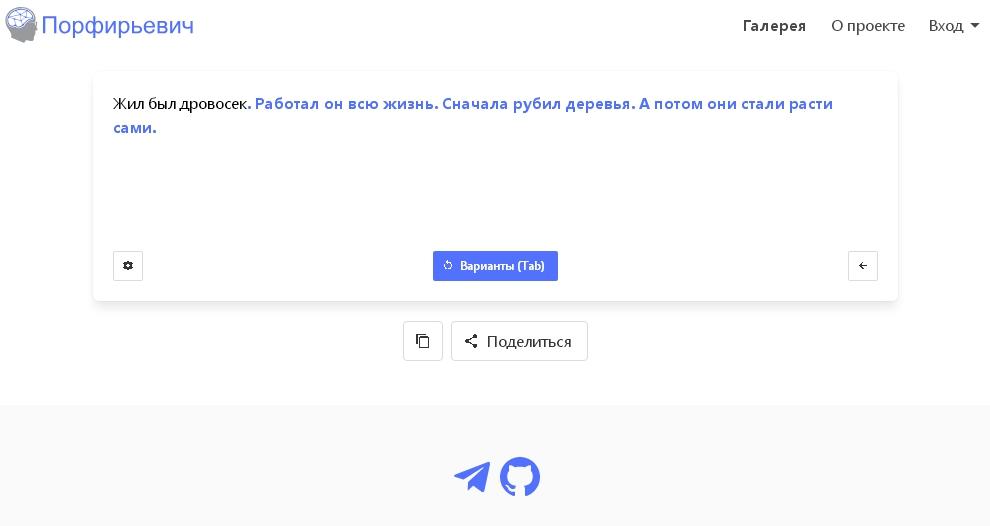Copy the text with the copy icon
Image resolution: width=990 pixels, height=526 pixels.
[x=423, y=341]
